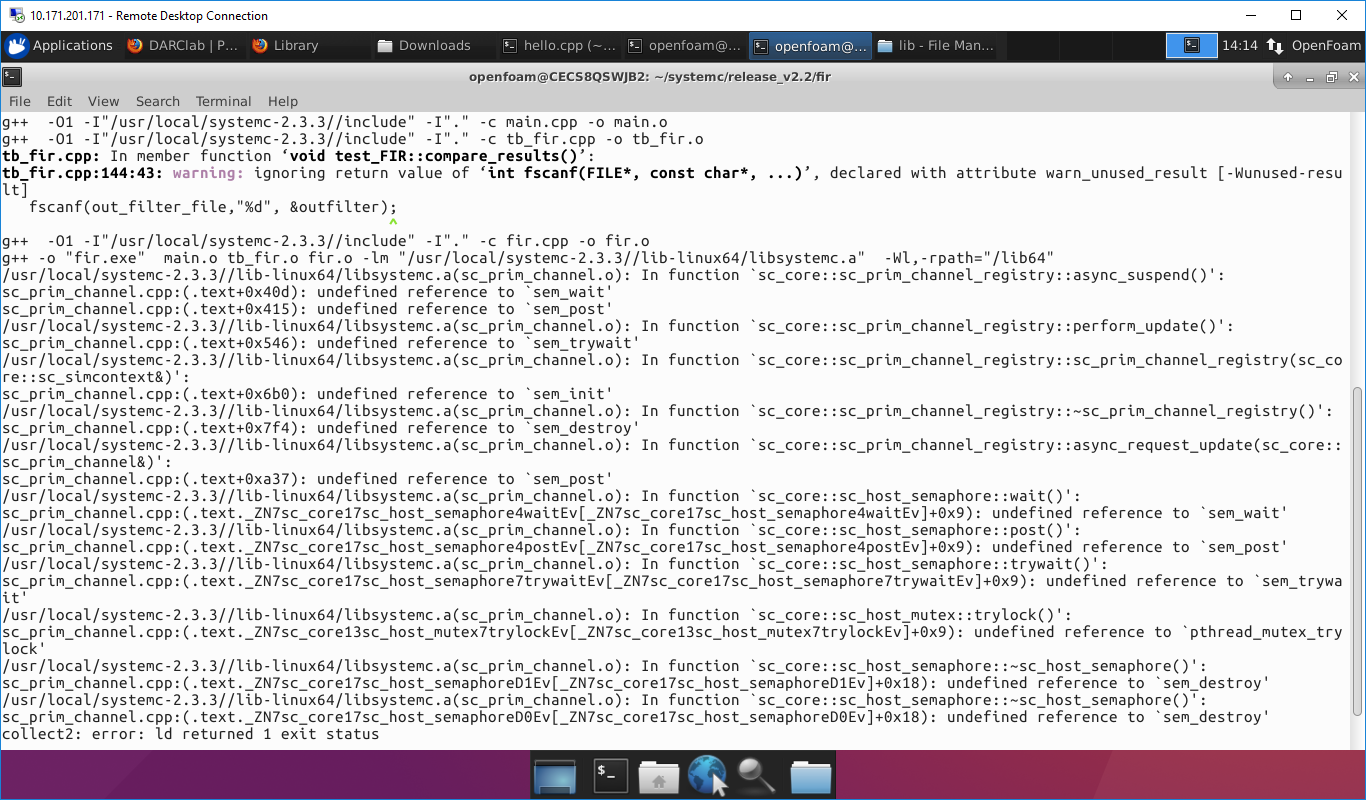Open the Show Desktop dock icon
The height and width of the screenshot is (800, 1366).
(x=555, y=775)
